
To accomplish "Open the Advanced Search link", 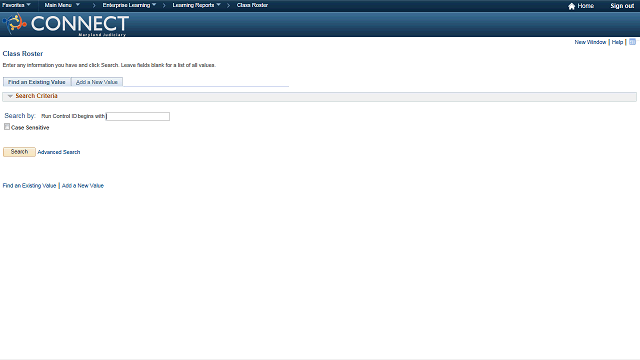I will coord(59,152).
